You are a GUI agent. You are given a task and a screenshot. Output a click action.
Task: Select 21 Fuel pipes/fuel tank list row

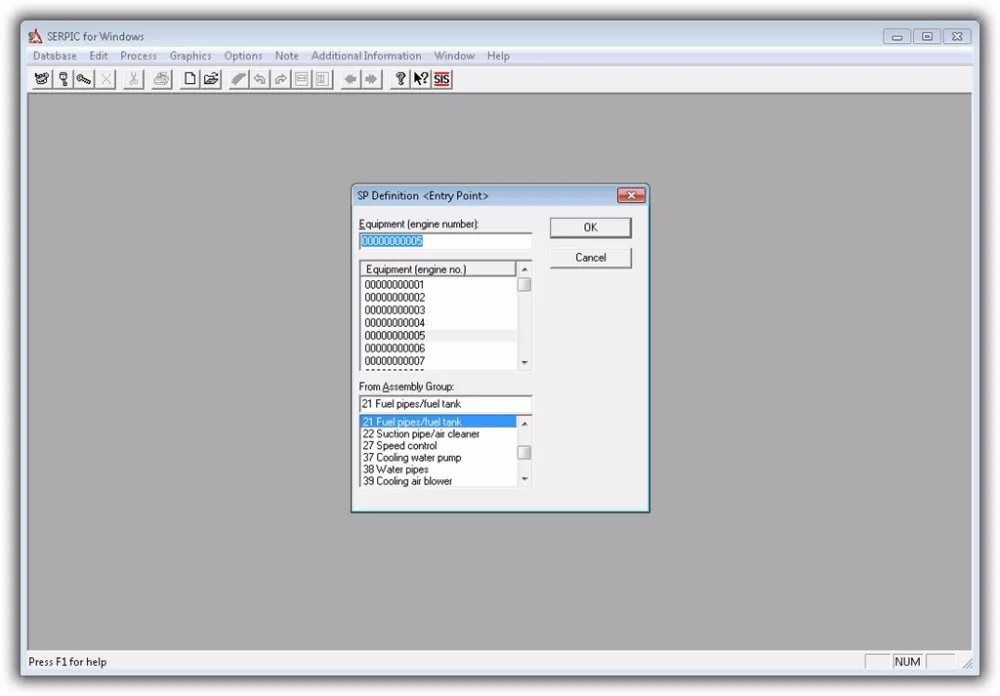pos(438,422)
